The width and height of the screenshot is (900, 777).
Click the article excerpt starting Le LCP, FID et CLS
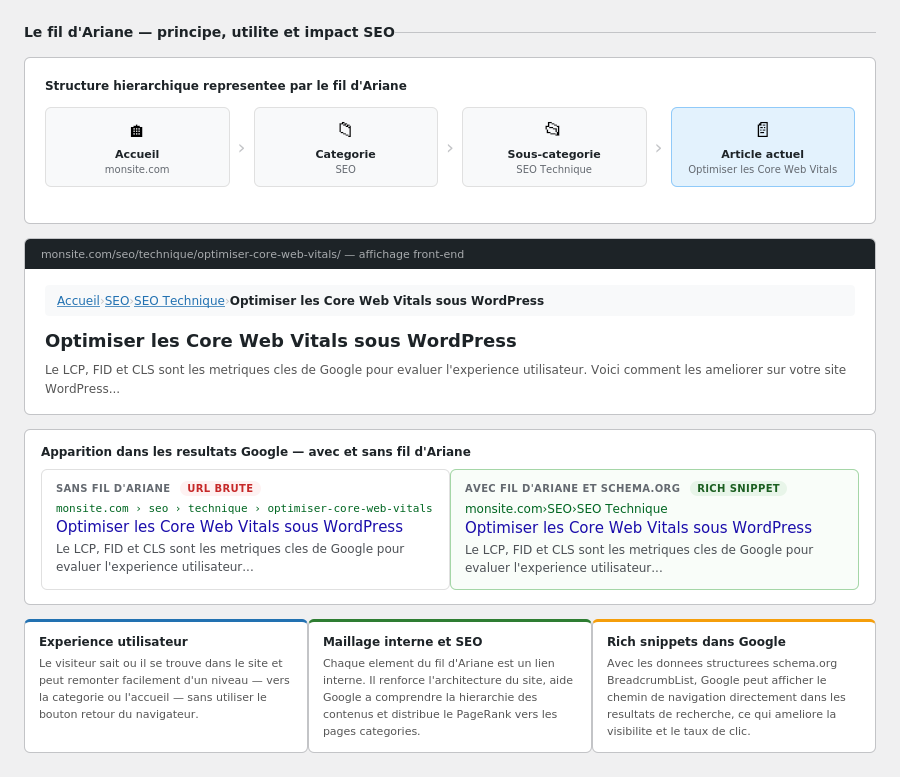click(445, 379)
